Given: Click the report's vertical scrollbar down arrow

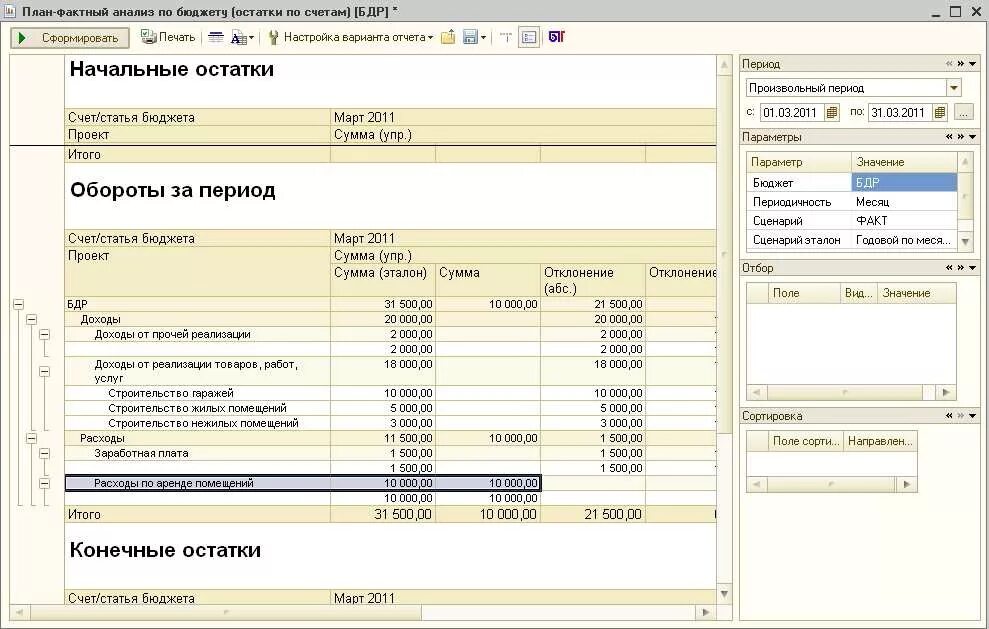Looking at the screenshot, I should [724, 594].
